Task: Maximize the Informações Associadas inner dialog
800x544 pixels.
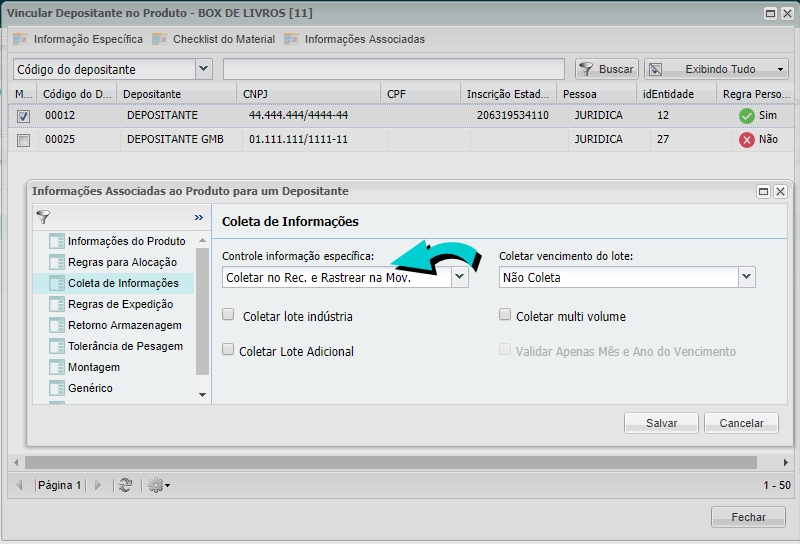Action: pyautogui.click(x=763, y=191)
